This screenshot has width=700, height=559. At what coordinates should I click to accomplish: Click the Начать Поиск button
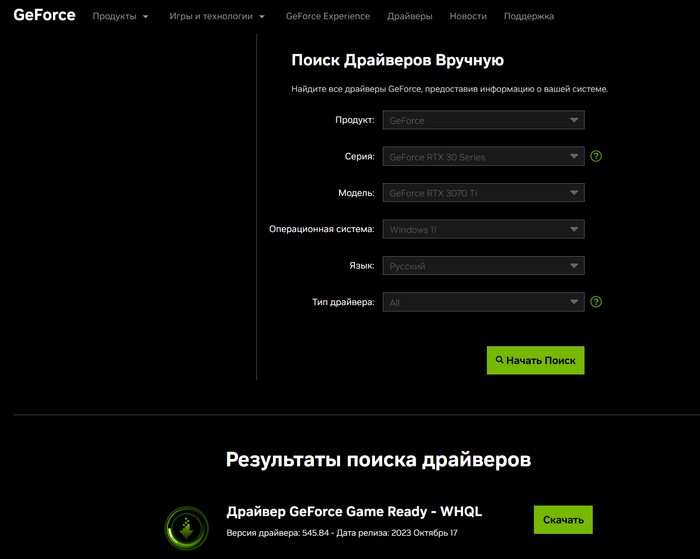coord(535,360)
